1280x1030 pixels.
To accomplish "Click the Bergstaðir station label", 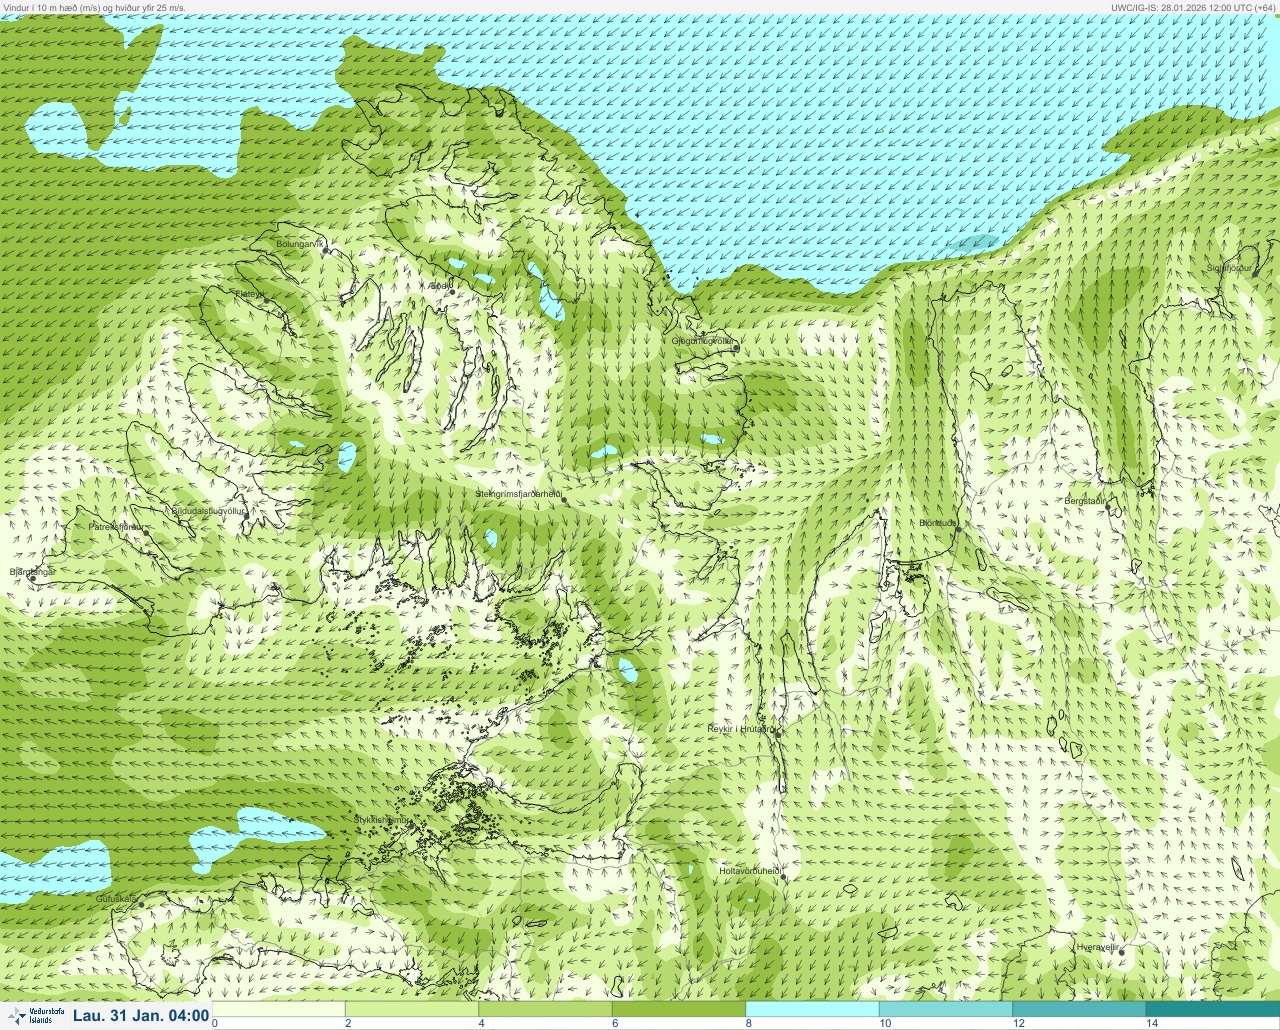I will 1085,501.
